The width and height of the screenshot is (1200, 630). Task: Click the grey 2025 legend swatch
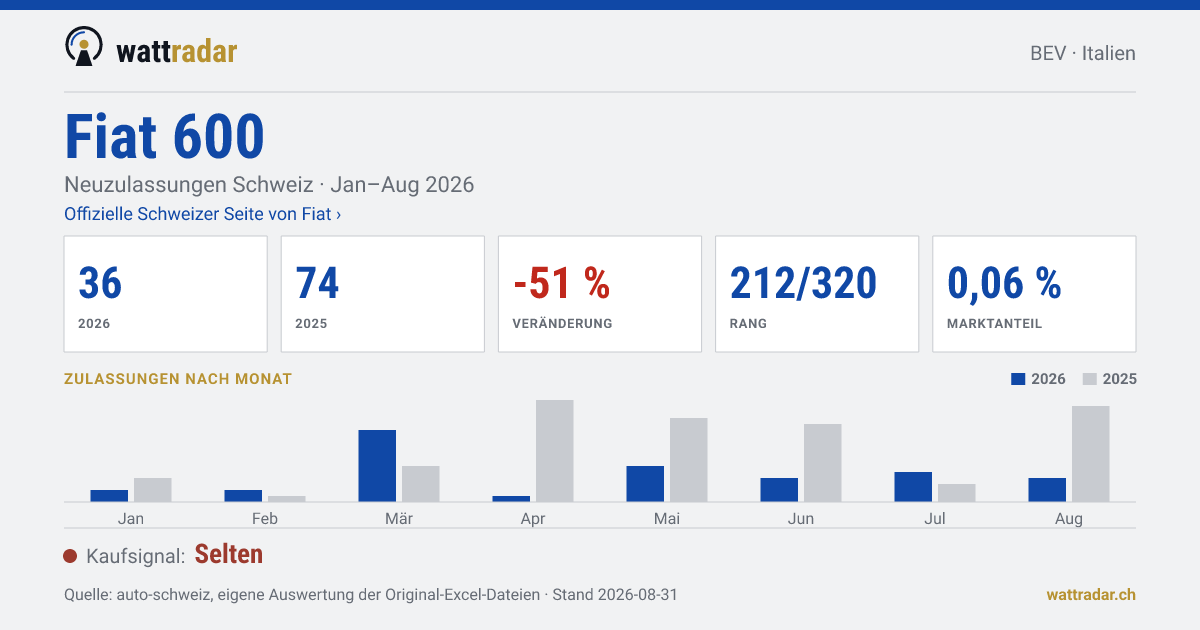coord(1091,379)
